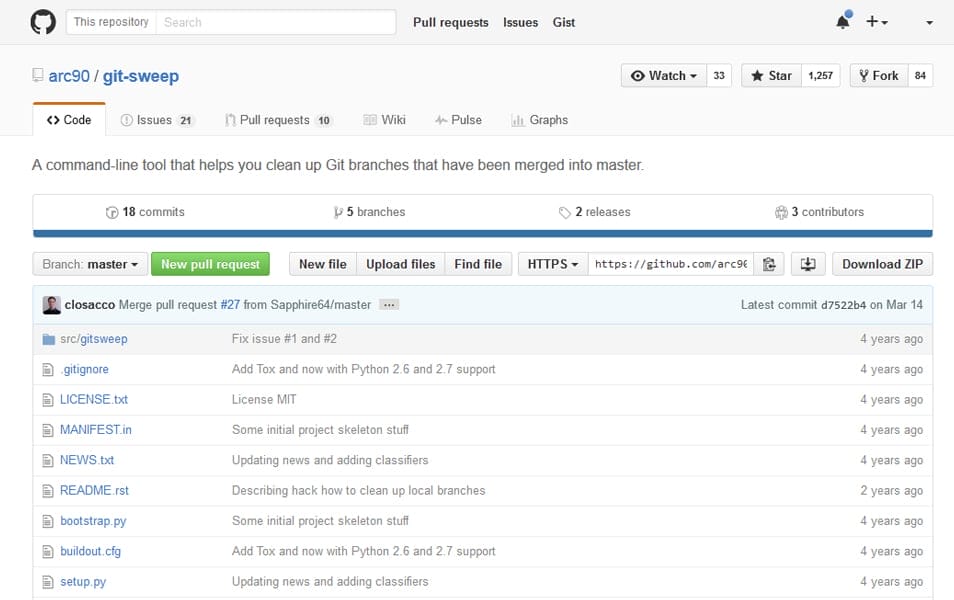Click the contributors people icon
This screenshot has height=600, width=954.
click(x=781, y=212)
